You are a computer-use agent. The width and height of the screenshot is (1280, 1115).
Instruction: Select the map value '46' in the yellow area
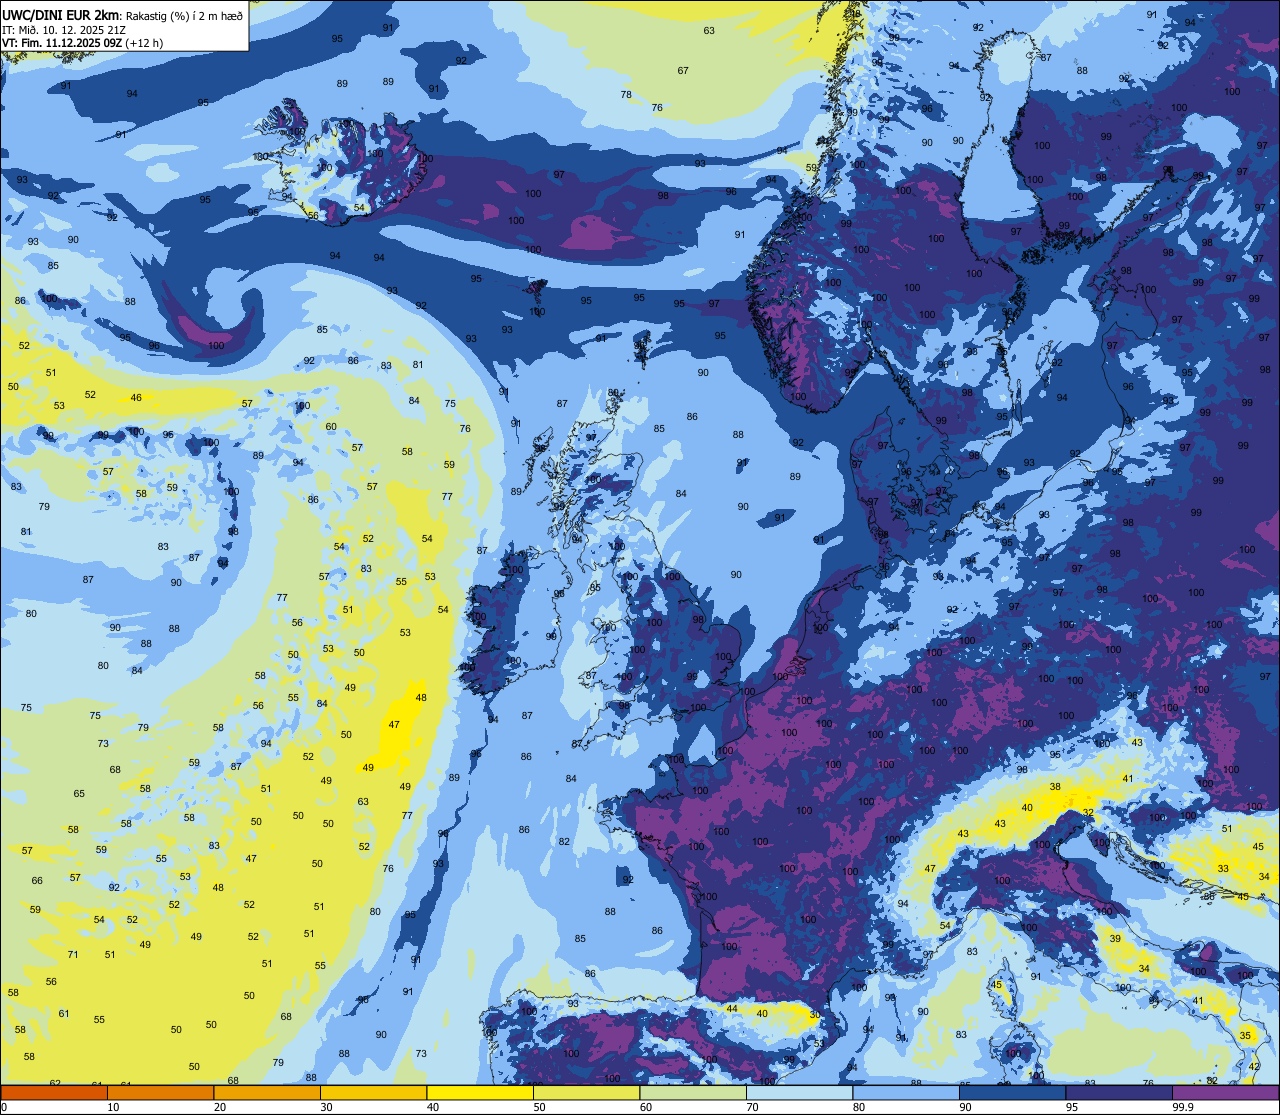click(x=136, y=397)
